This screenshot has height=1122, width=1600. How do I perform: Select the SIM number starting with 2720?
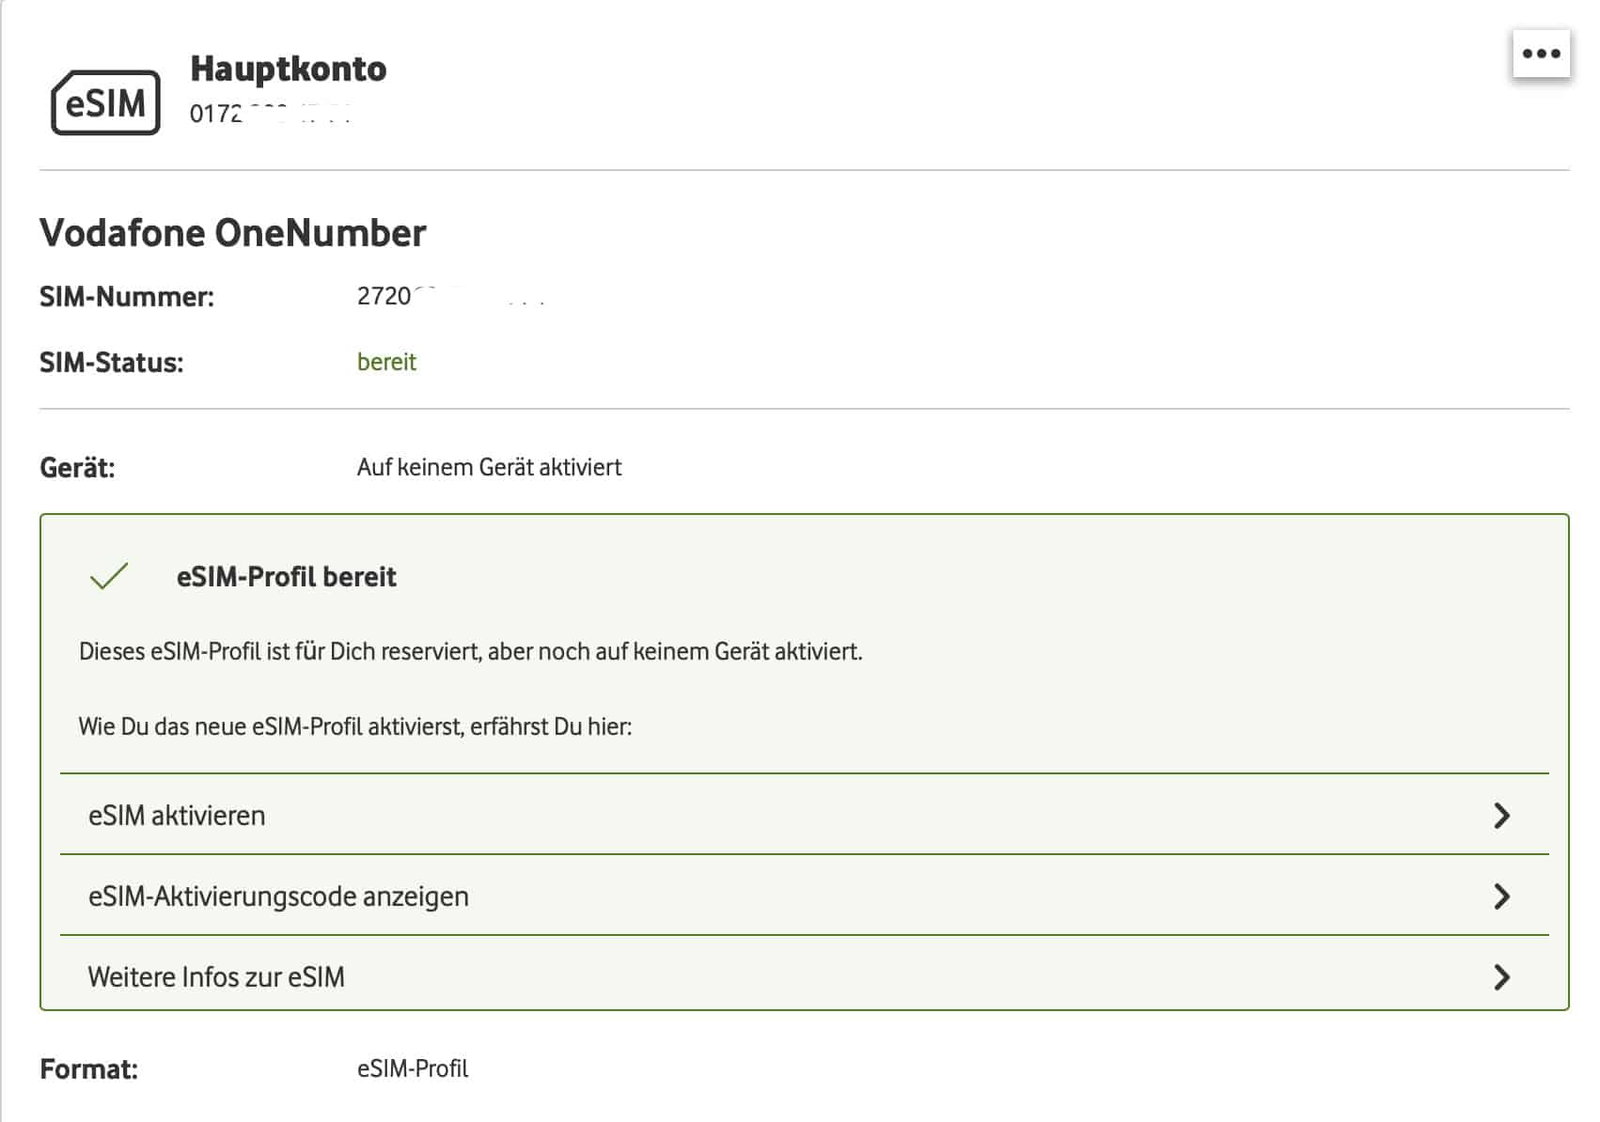[449, 296]
